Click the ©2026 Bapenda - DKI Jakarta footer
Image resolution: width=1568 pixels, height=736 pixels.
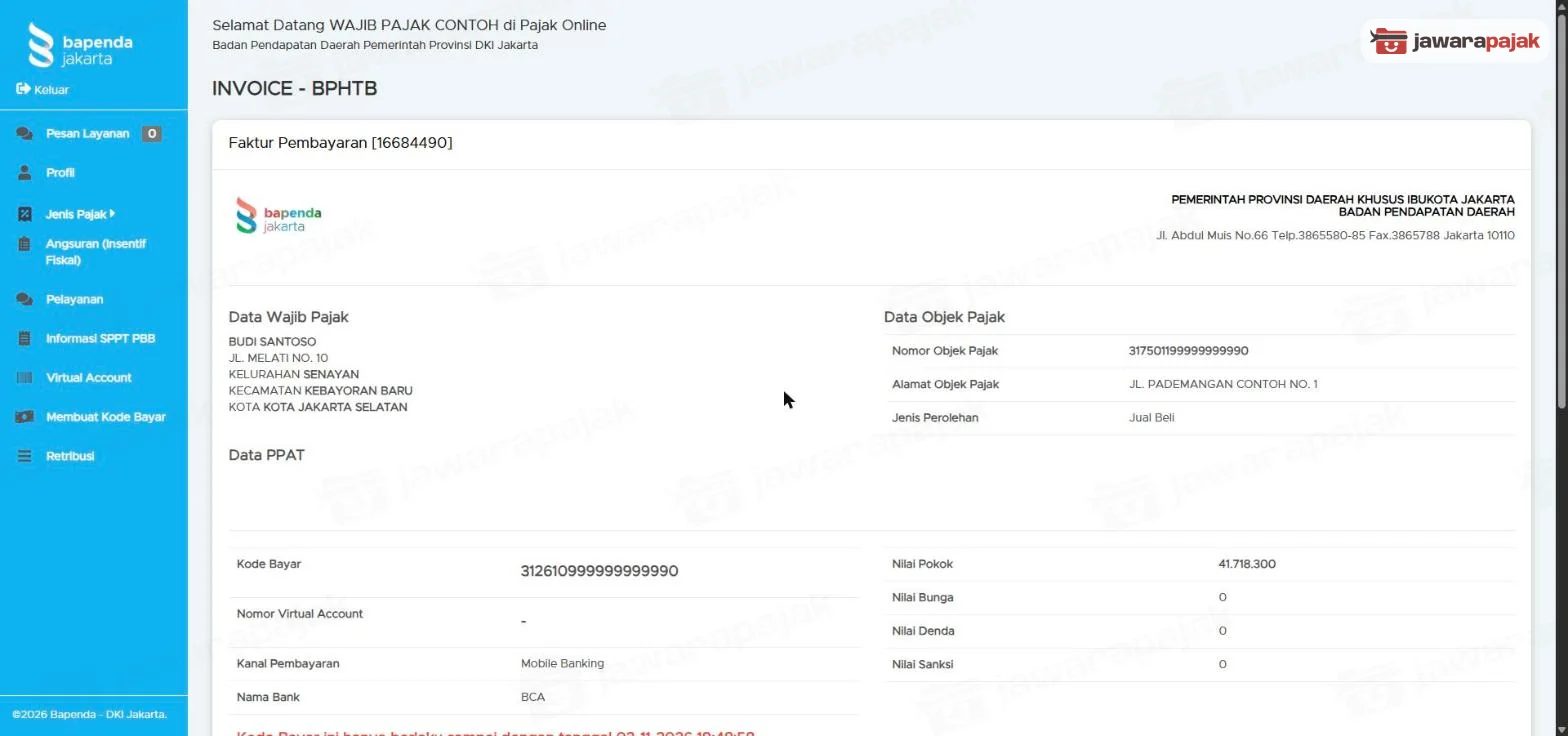(89, 714)
